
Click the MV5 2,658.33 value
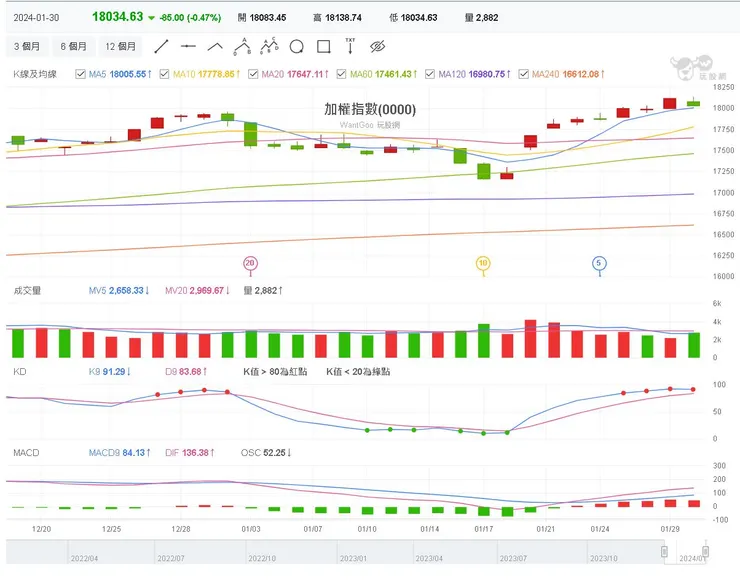(x=119, y=290)
